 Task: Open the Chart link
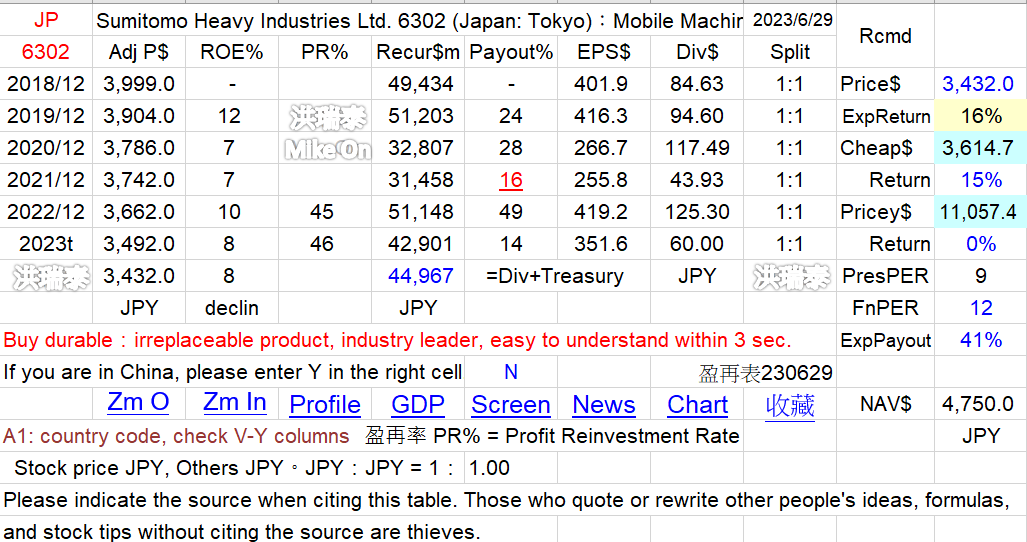(x=698, y=405)
